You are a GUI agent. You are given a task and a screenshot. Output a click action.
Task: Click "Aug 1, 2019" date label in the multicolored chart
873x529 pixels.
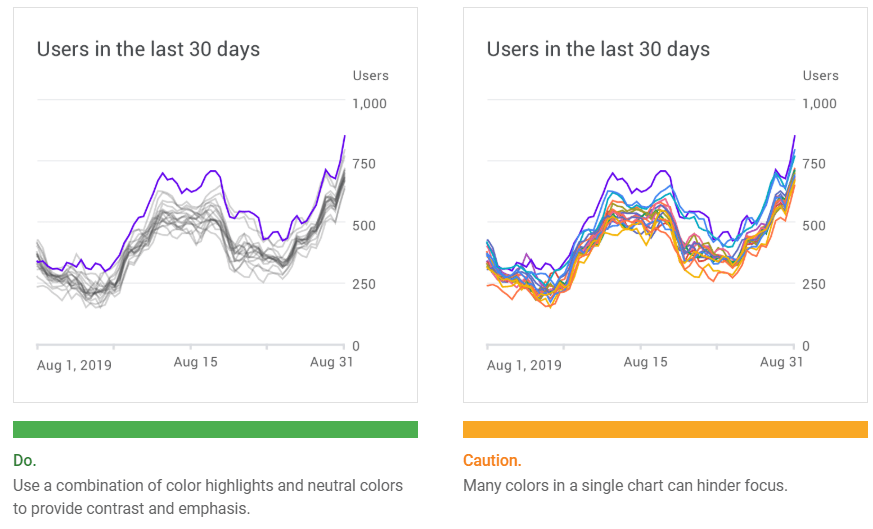coord(524,365)
